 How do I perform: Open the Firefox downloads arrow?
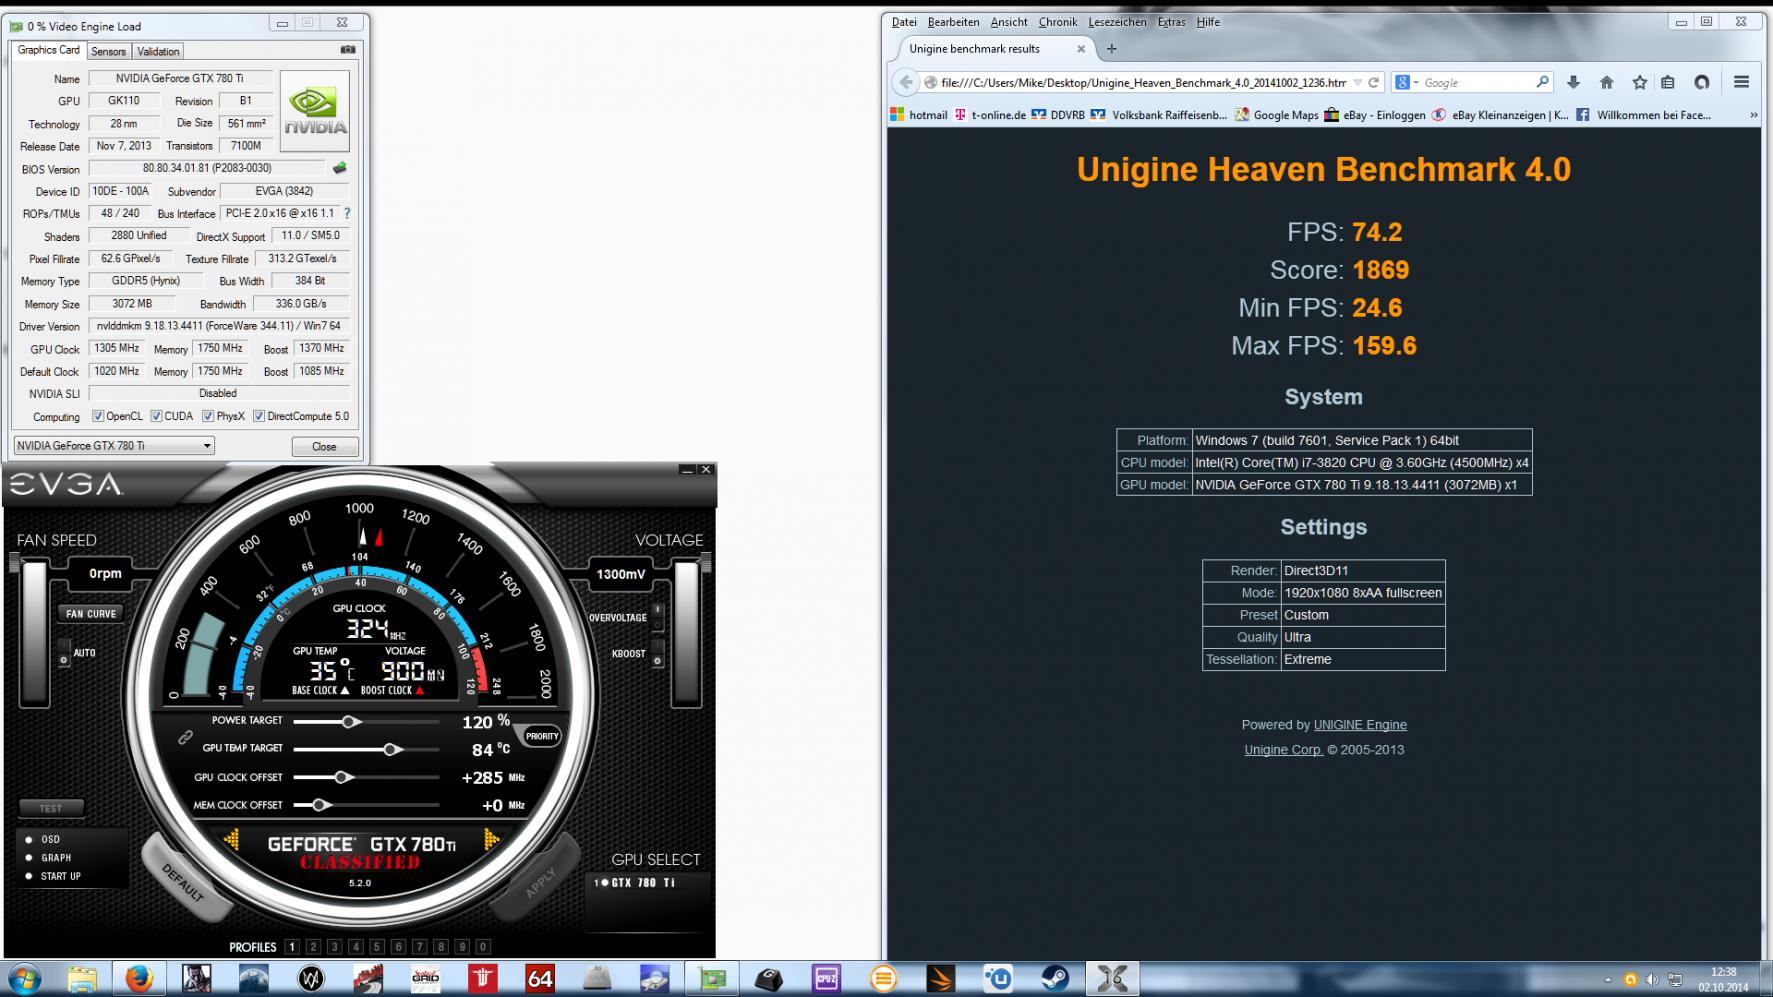click(1573, 83)
